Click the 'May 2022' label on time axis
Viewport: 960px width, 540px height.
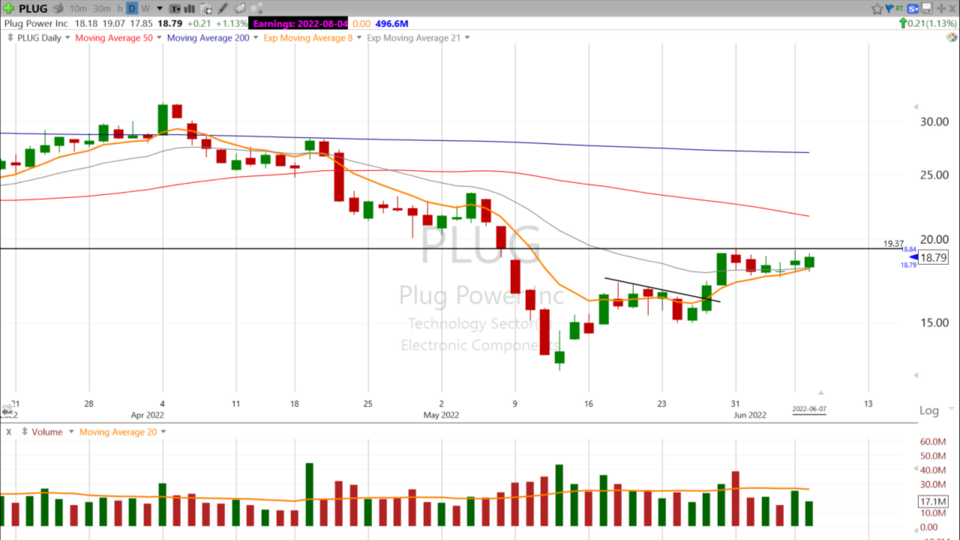click(x=441, y=414)
